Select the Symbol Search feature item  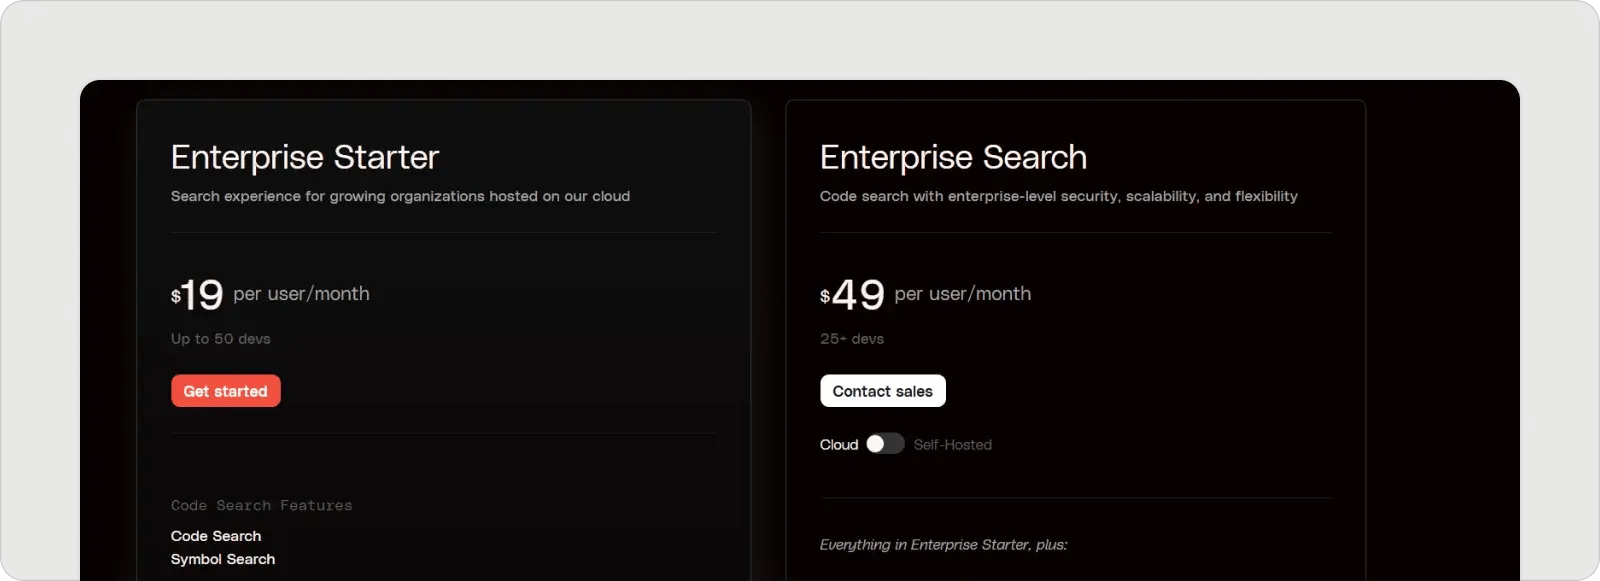(222, 559)
